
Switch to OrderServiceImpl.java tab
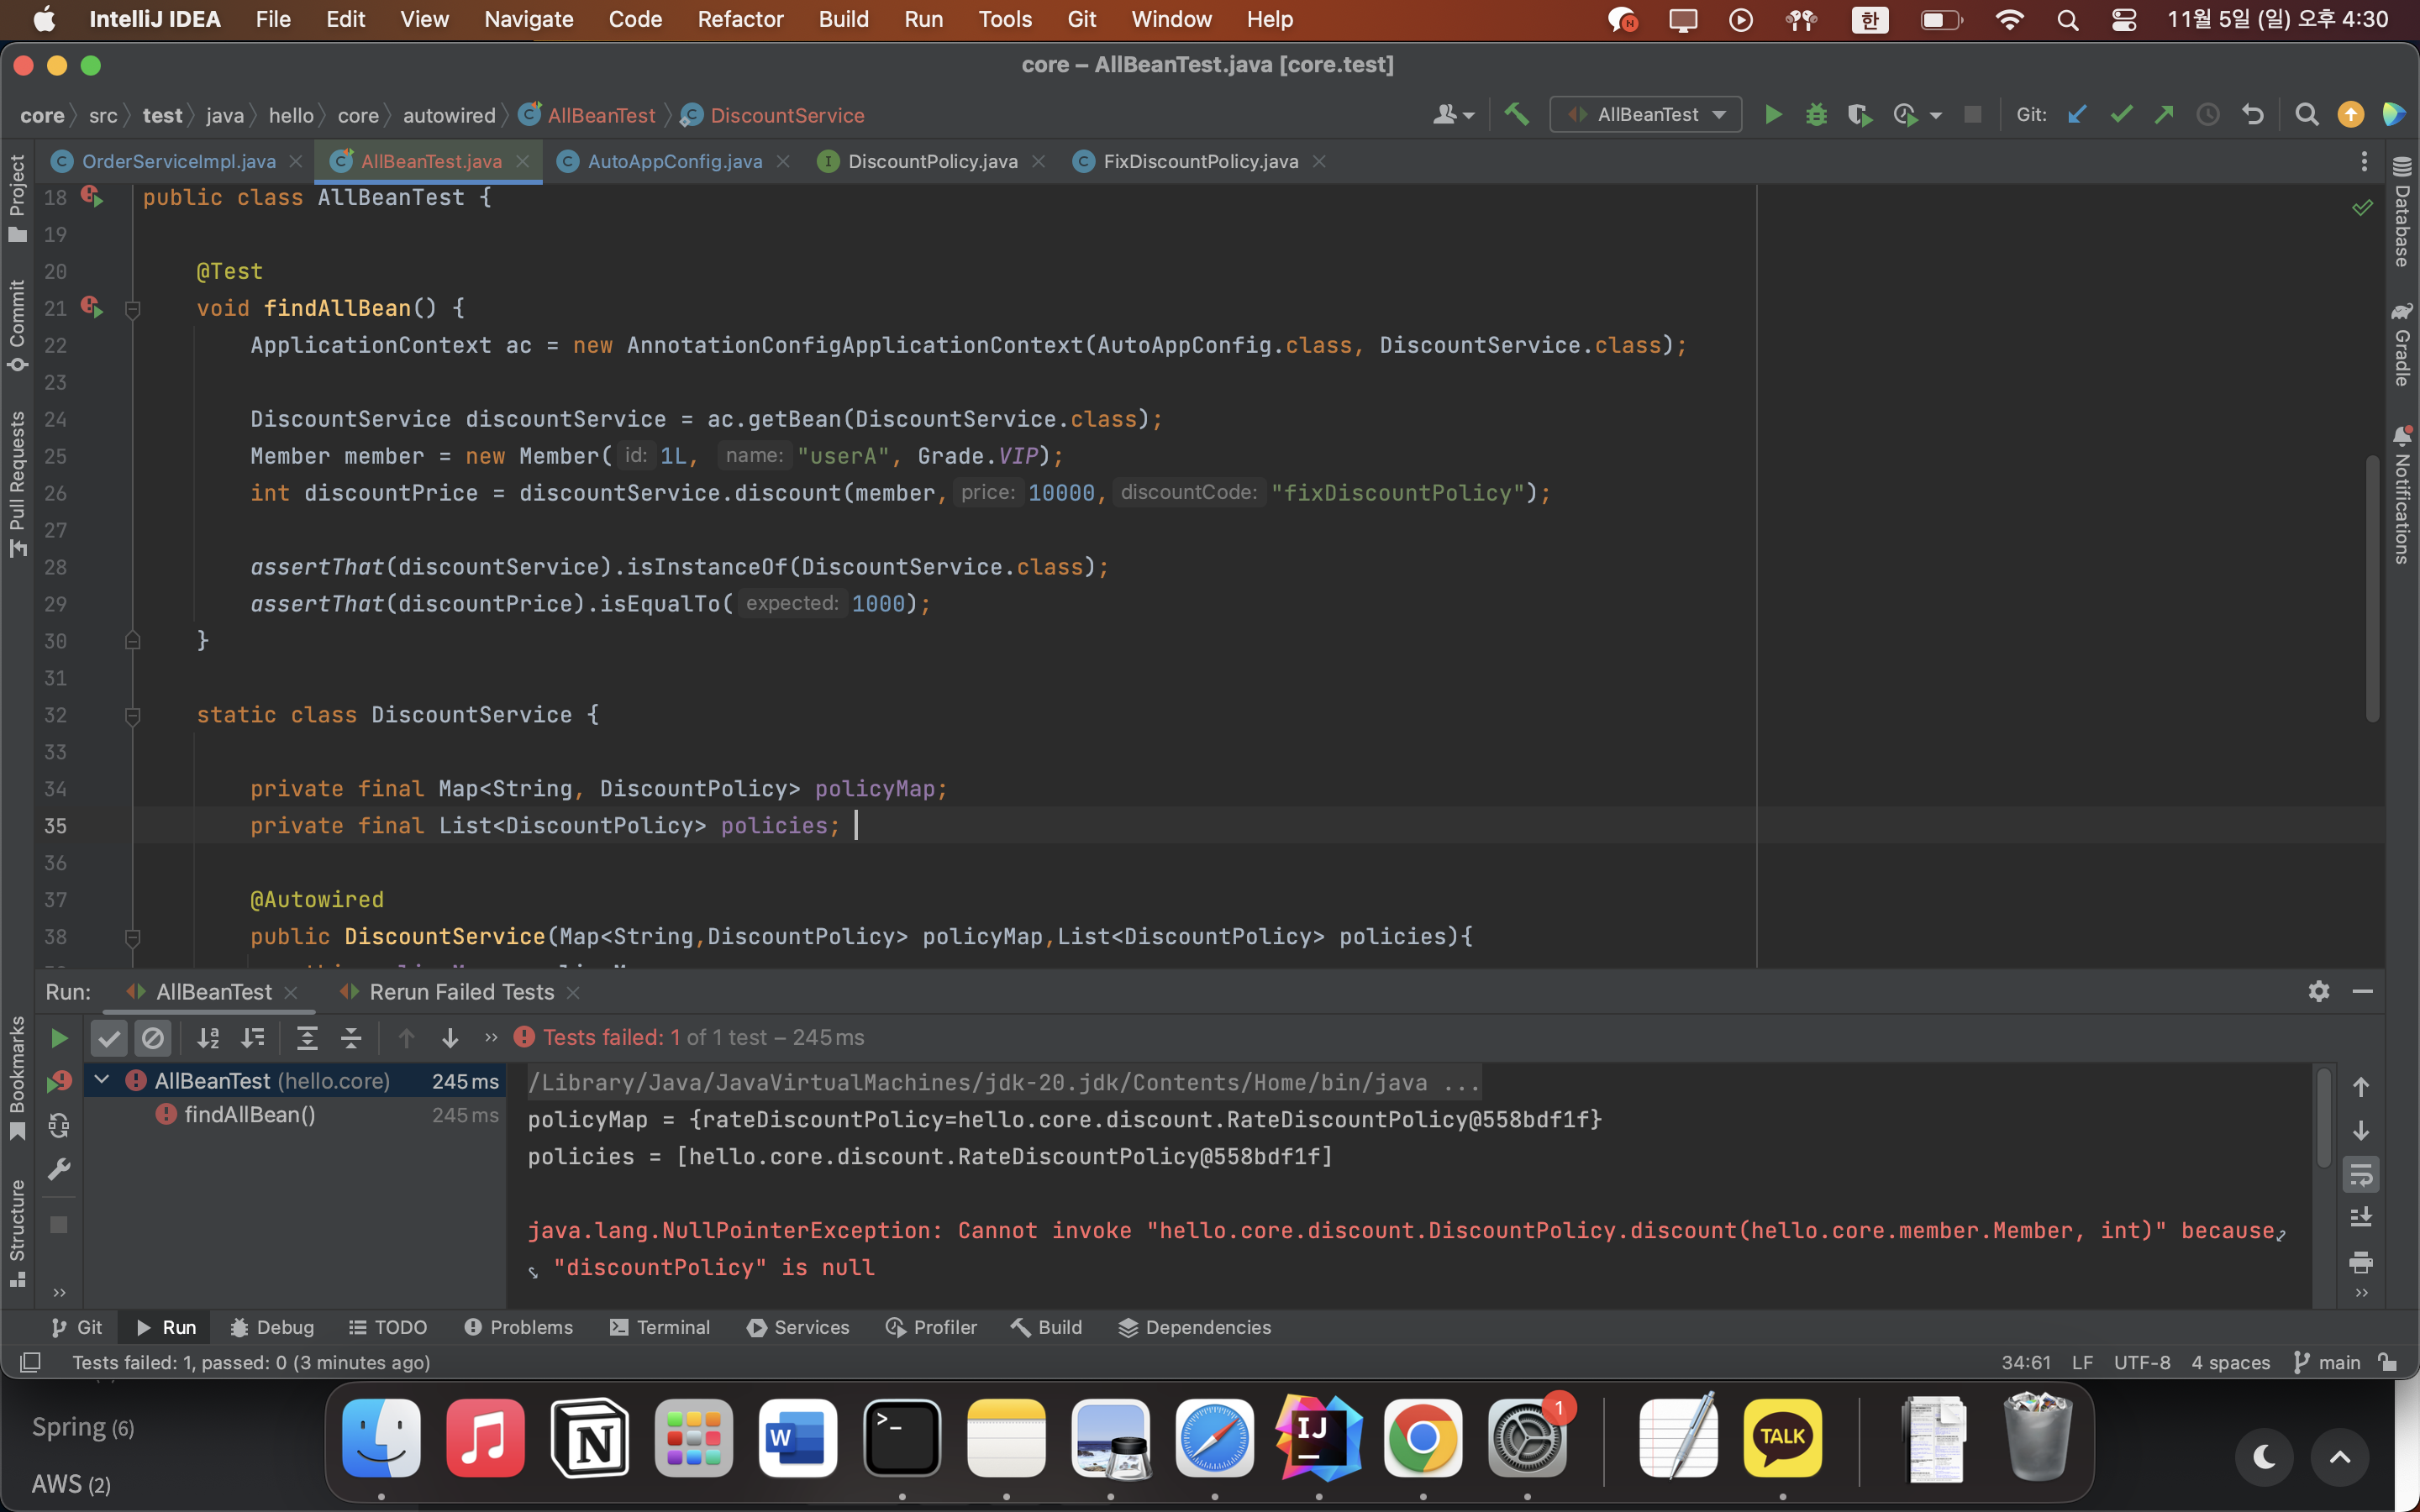coord(178,161)
